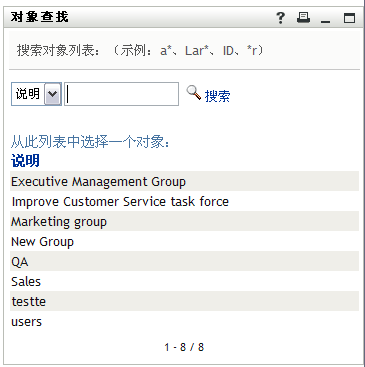This screenshot has height=367, width=365.
Task: Click the print icon in title bar
Action: click(303, 17)
